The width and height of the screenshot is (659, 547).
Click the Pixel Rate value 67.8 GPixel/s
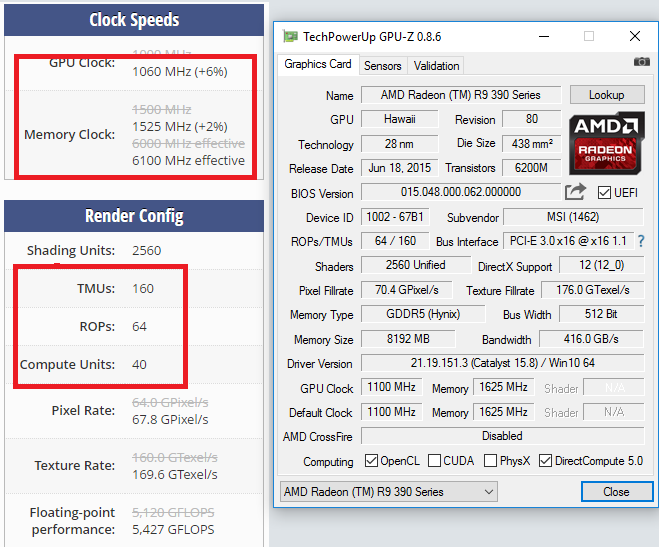[170, 420]
